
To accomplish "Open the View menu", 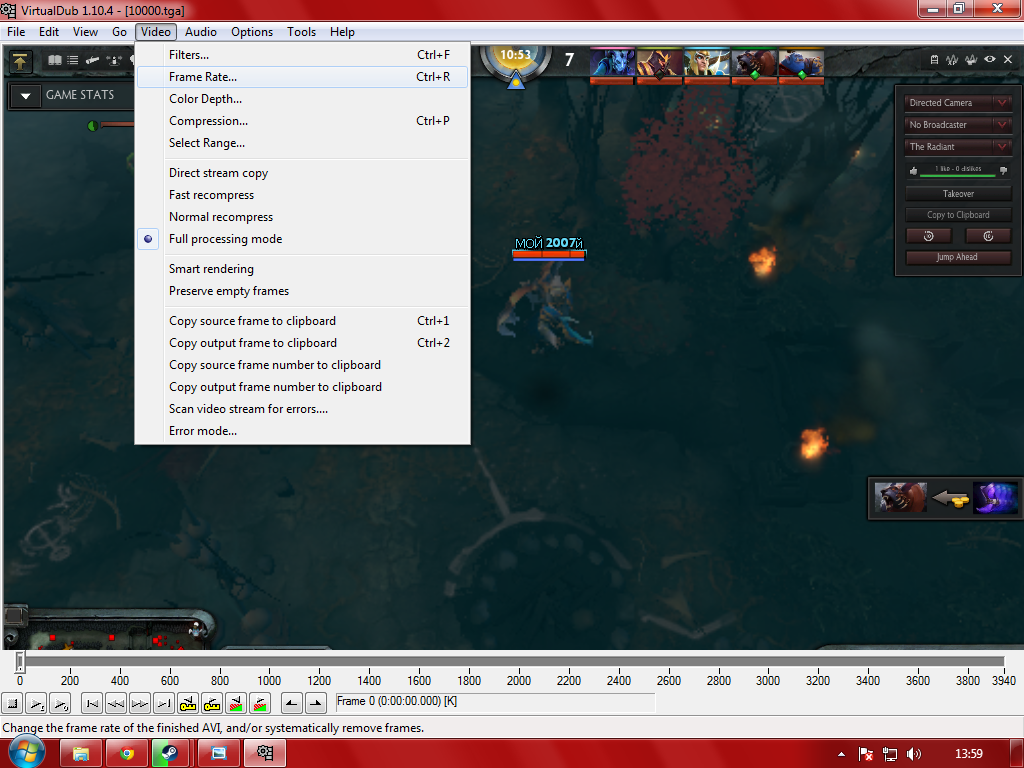I will point(85,32).
